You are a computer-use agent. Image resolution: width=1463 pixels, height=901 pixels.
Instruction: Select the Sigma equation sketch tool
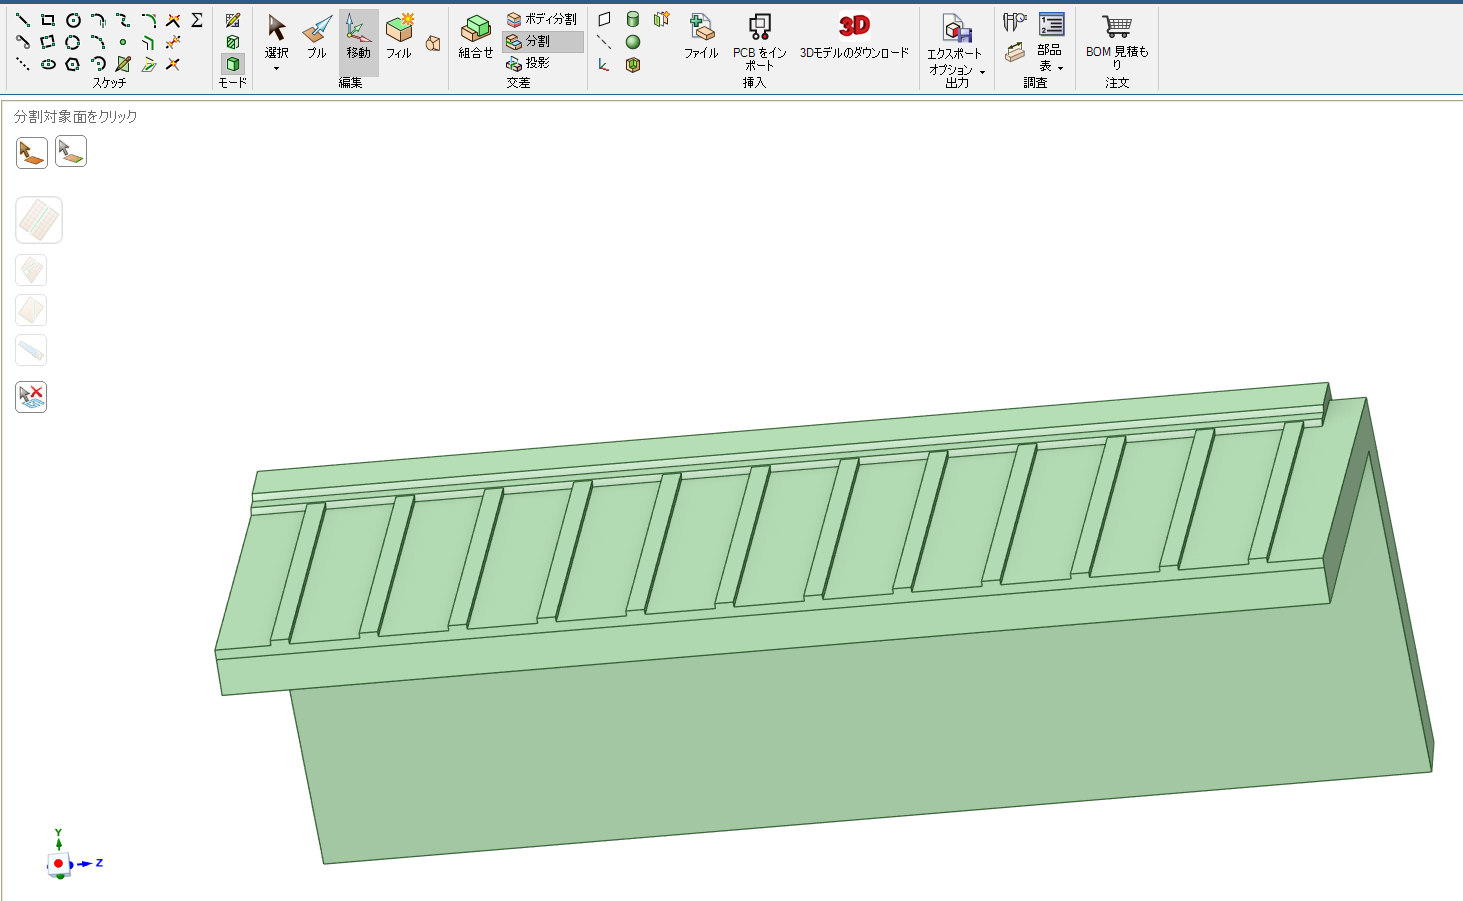(x=197, y=20)
